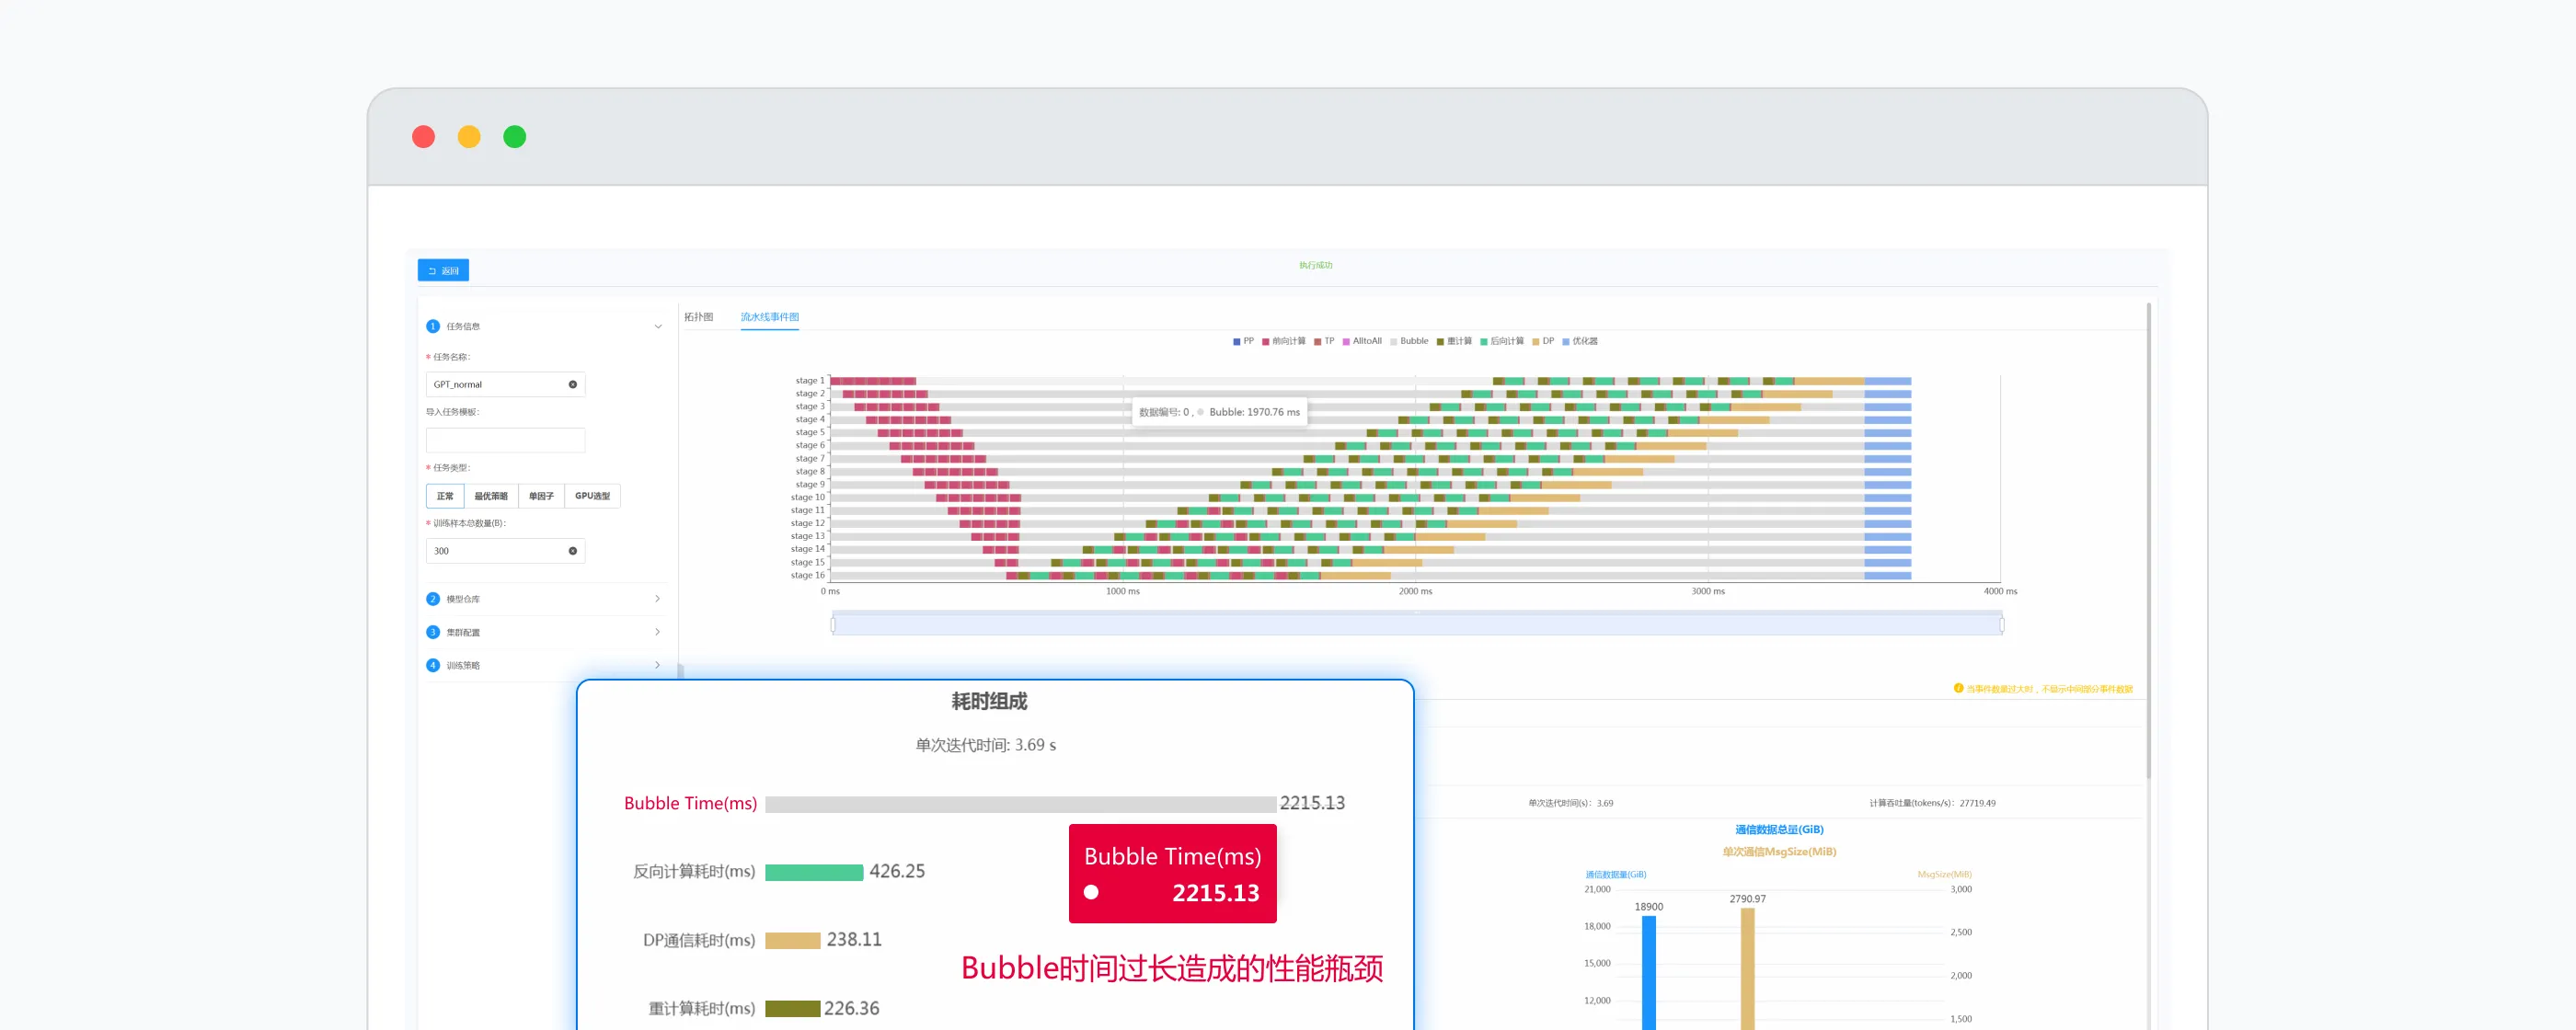This screenshot has width=2576, height=1030.
Task: Click the GPT_normal task name input
Action: pyautogui.click(x=505, y=384)
